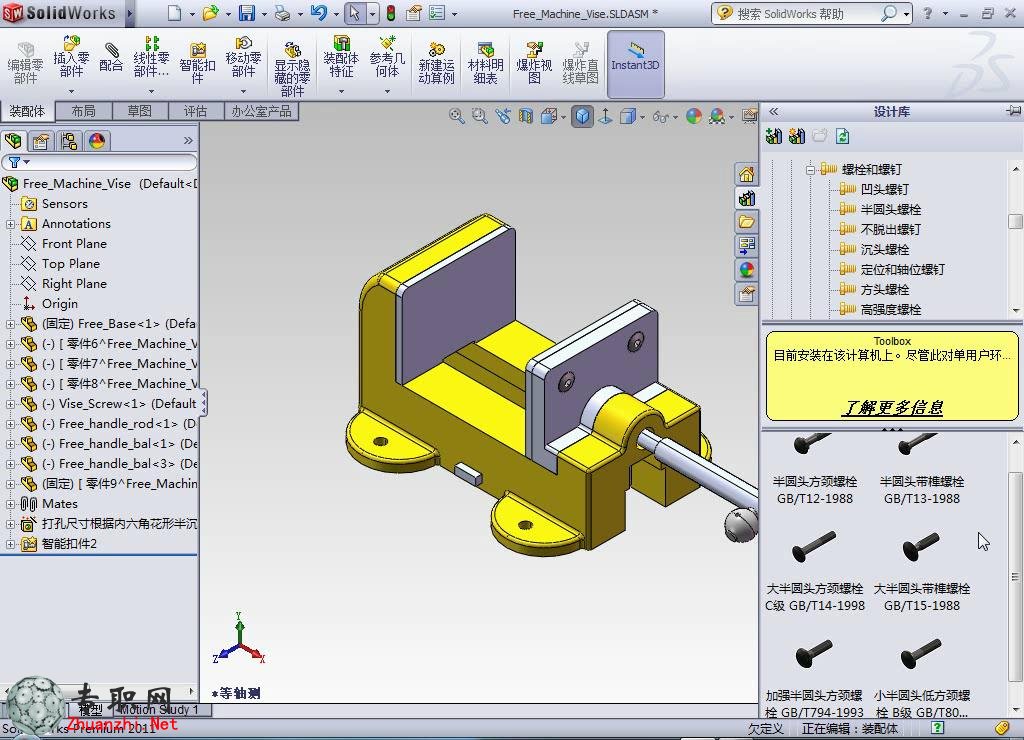Click Smart Fasteners tool (智能扣件)
This screenshot has height=740, width=1024.
point(197,63)
